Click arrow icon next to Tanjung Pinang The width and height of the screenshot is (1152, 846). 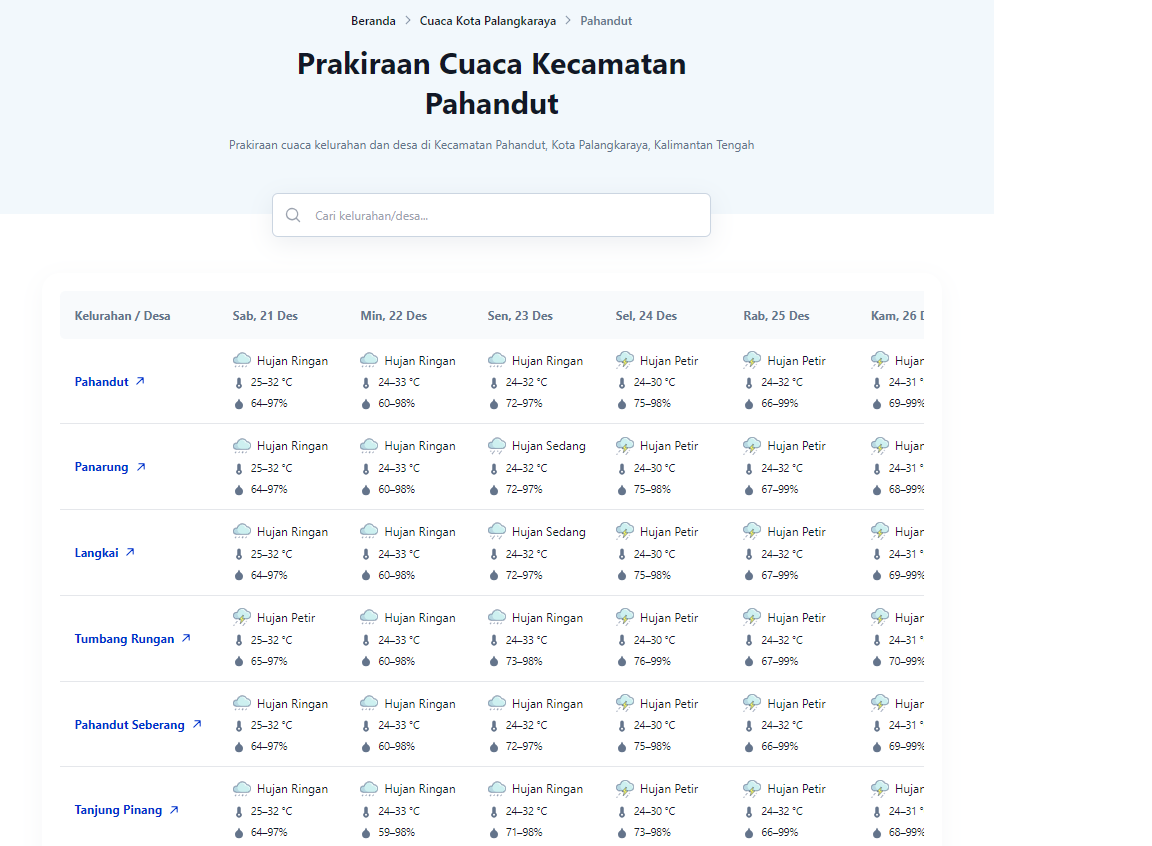click(x=174, y=810)
